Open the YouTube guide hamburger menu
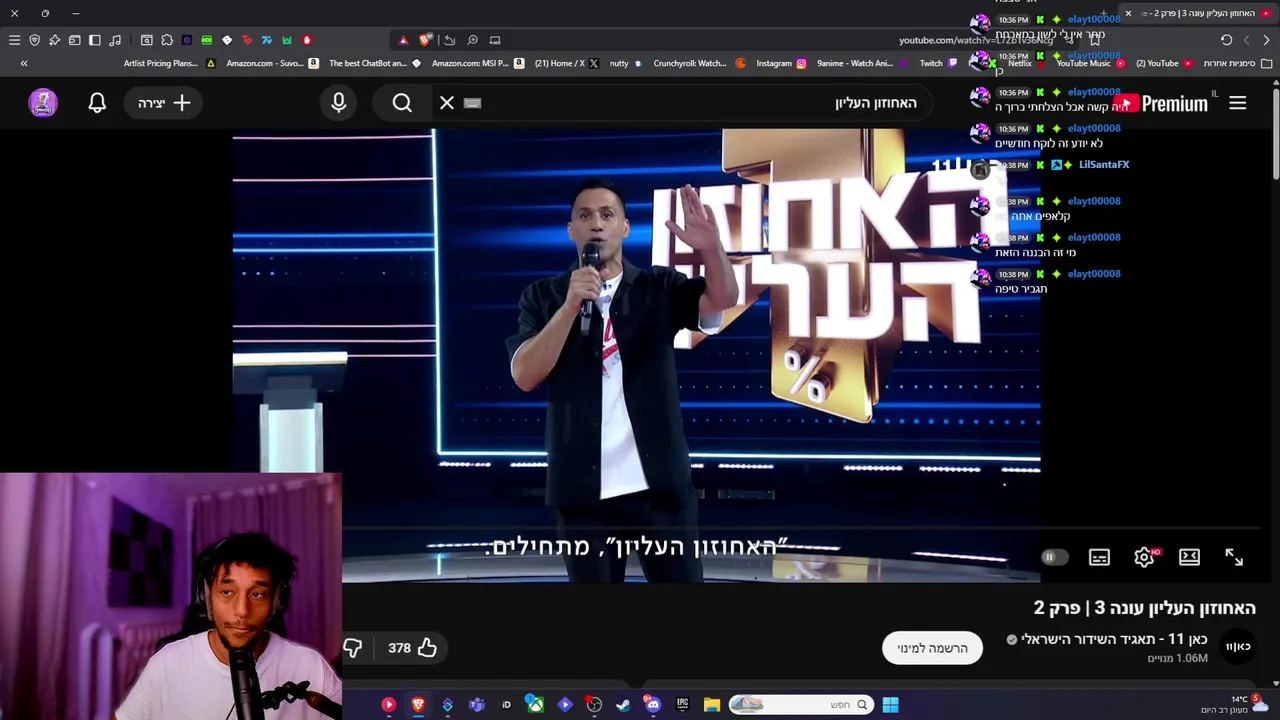 click(1237, 103)
